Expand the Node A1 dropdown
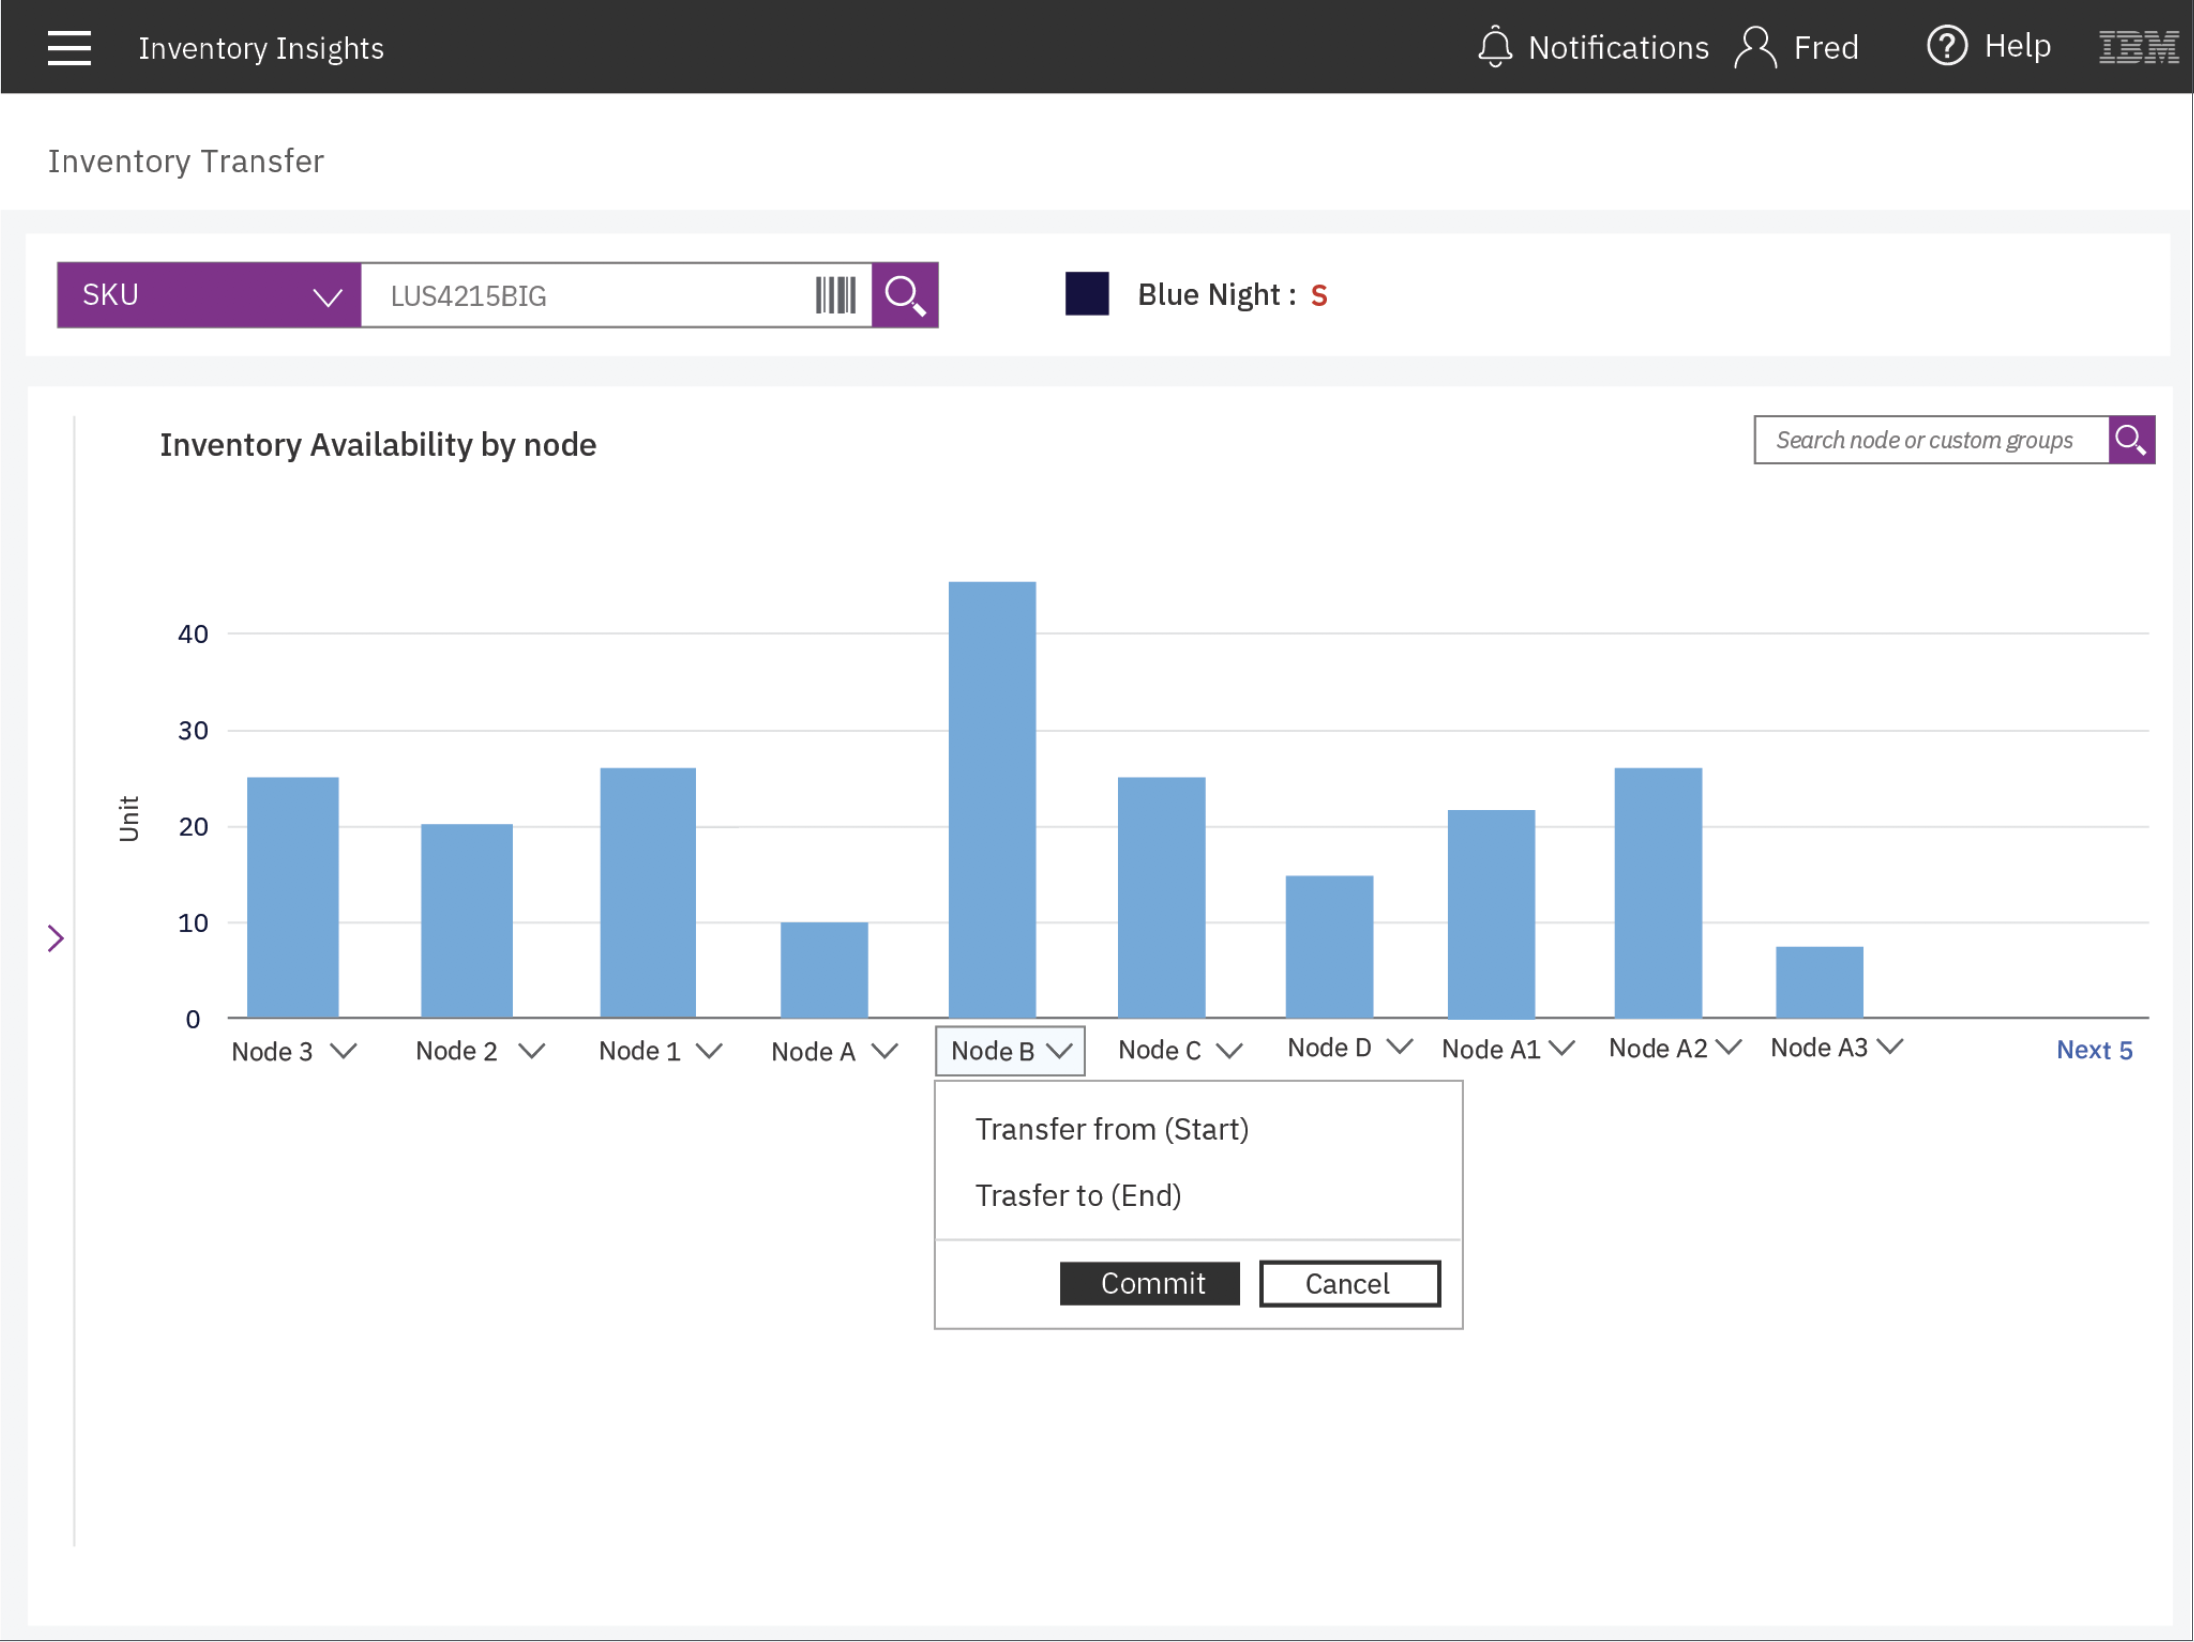This screenshot has height=1642, width=2194. 1561,1048
